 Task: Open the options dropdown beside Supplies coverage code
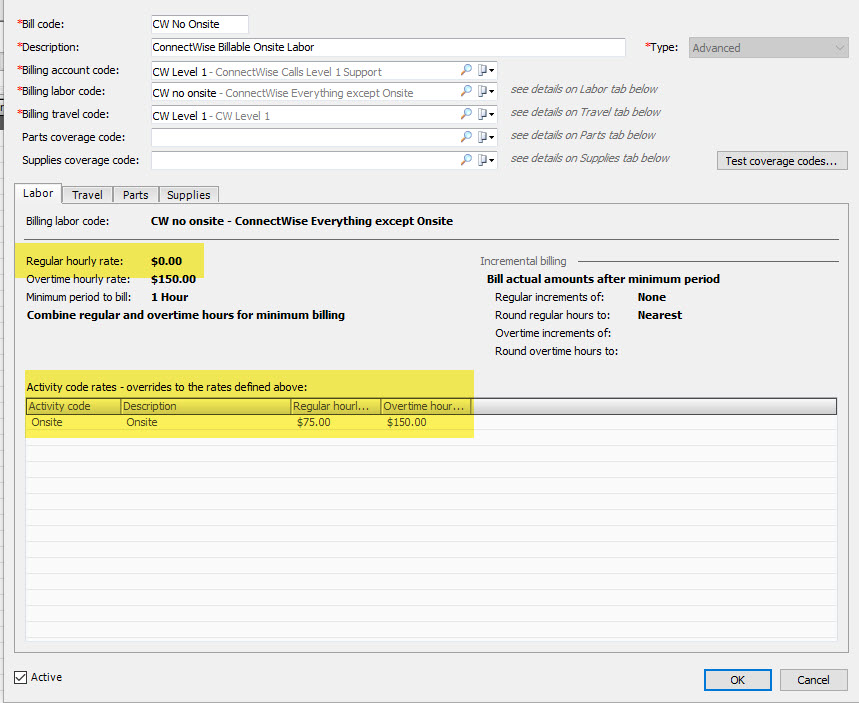point(486,160)
